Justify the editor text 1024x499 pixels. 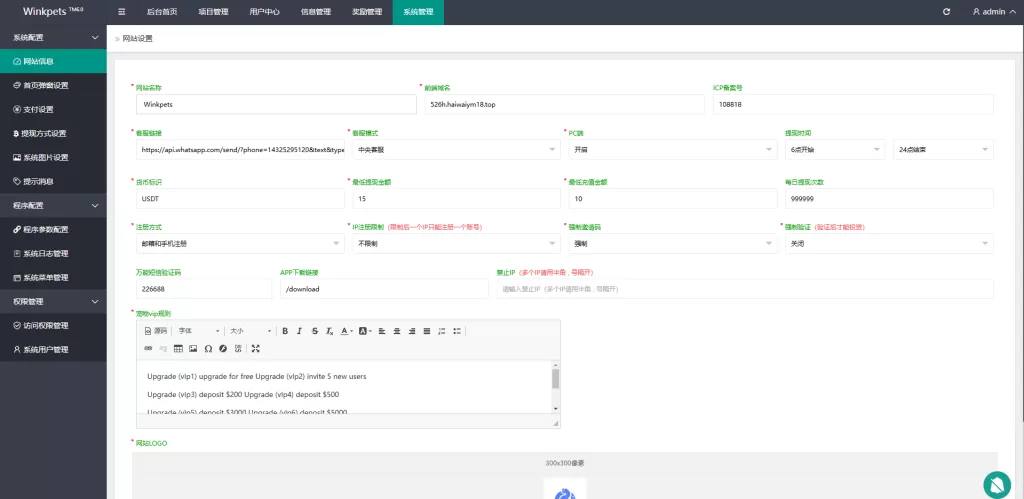[427, 331]
